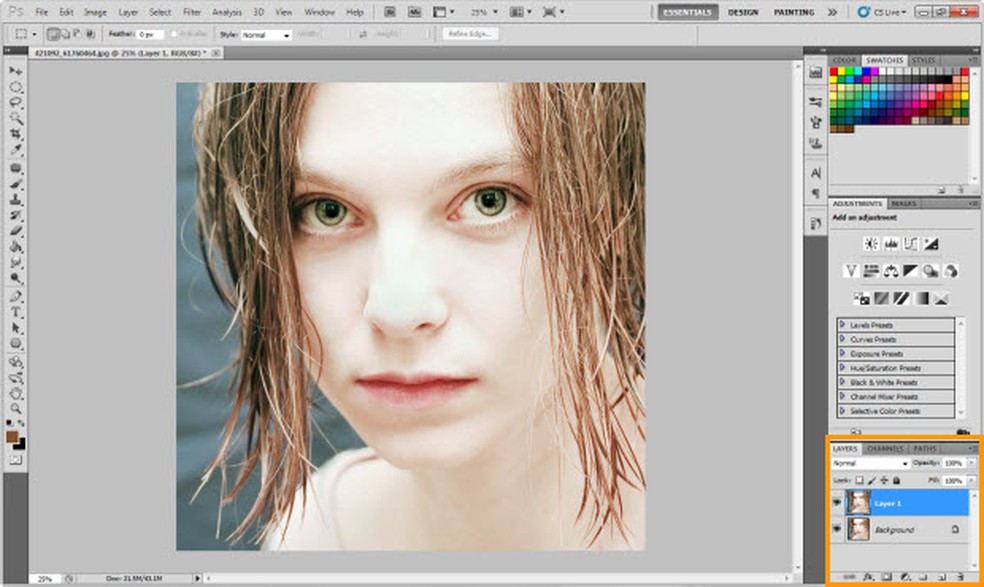Open the Style dropdown in options bar
Viewport: 984px width, 587px height.
click(266, 34)
